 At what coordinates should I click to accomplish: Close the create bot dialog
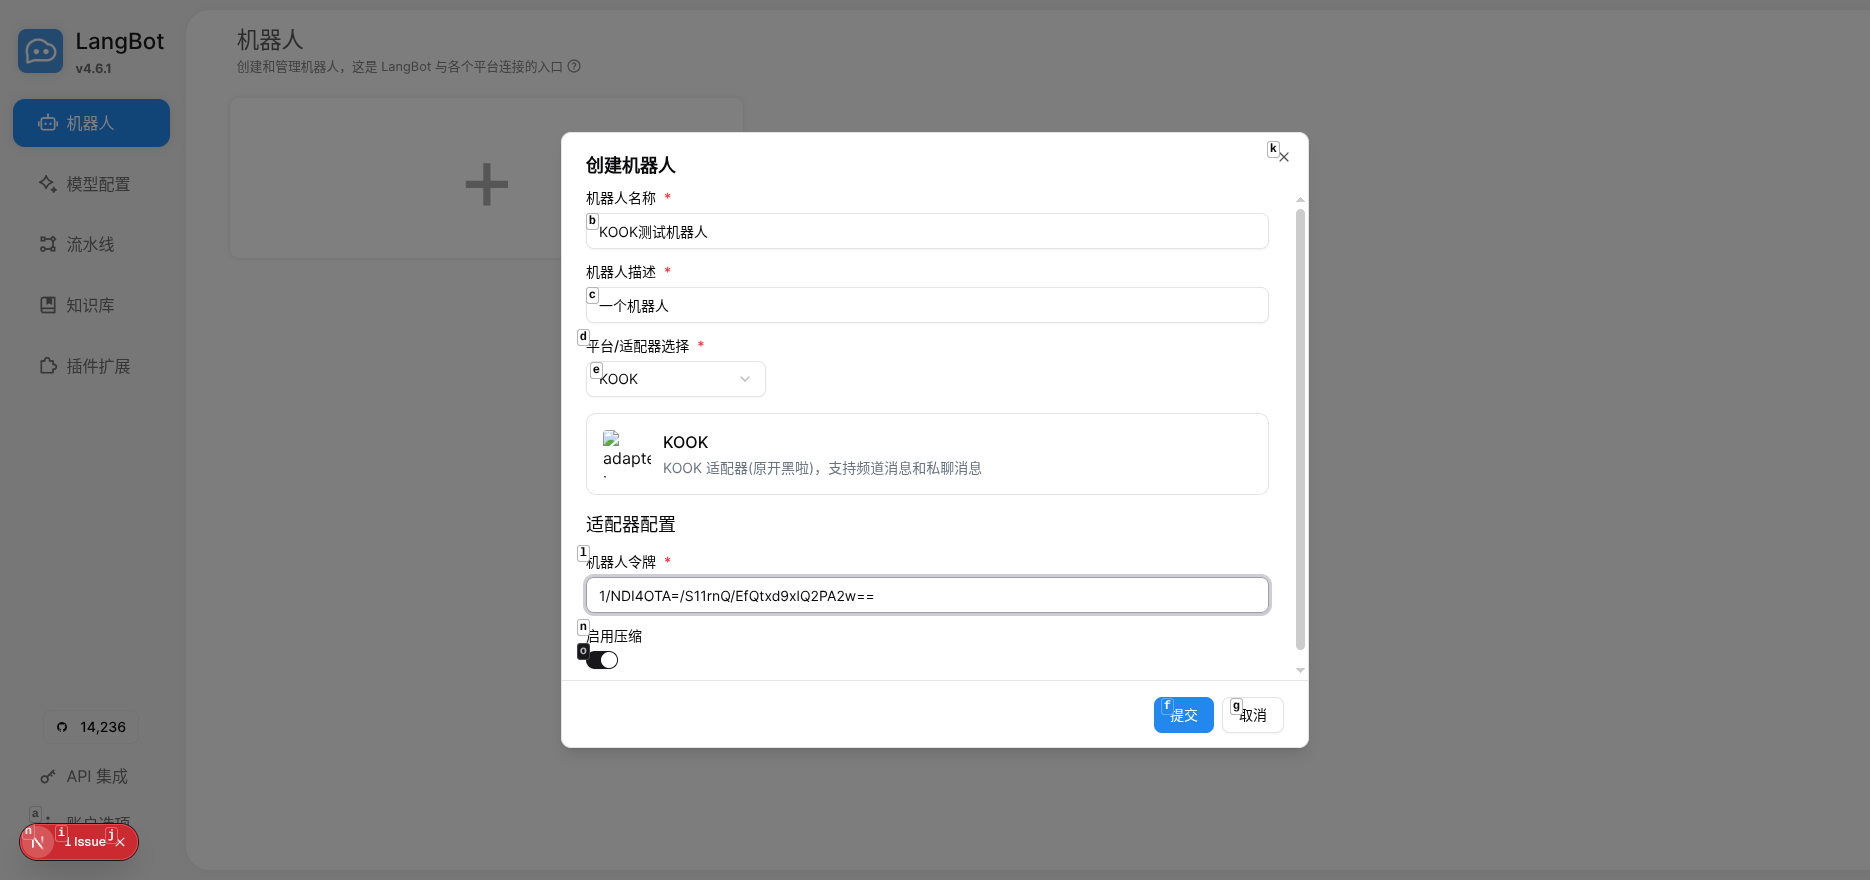[x=1283, y=157]
